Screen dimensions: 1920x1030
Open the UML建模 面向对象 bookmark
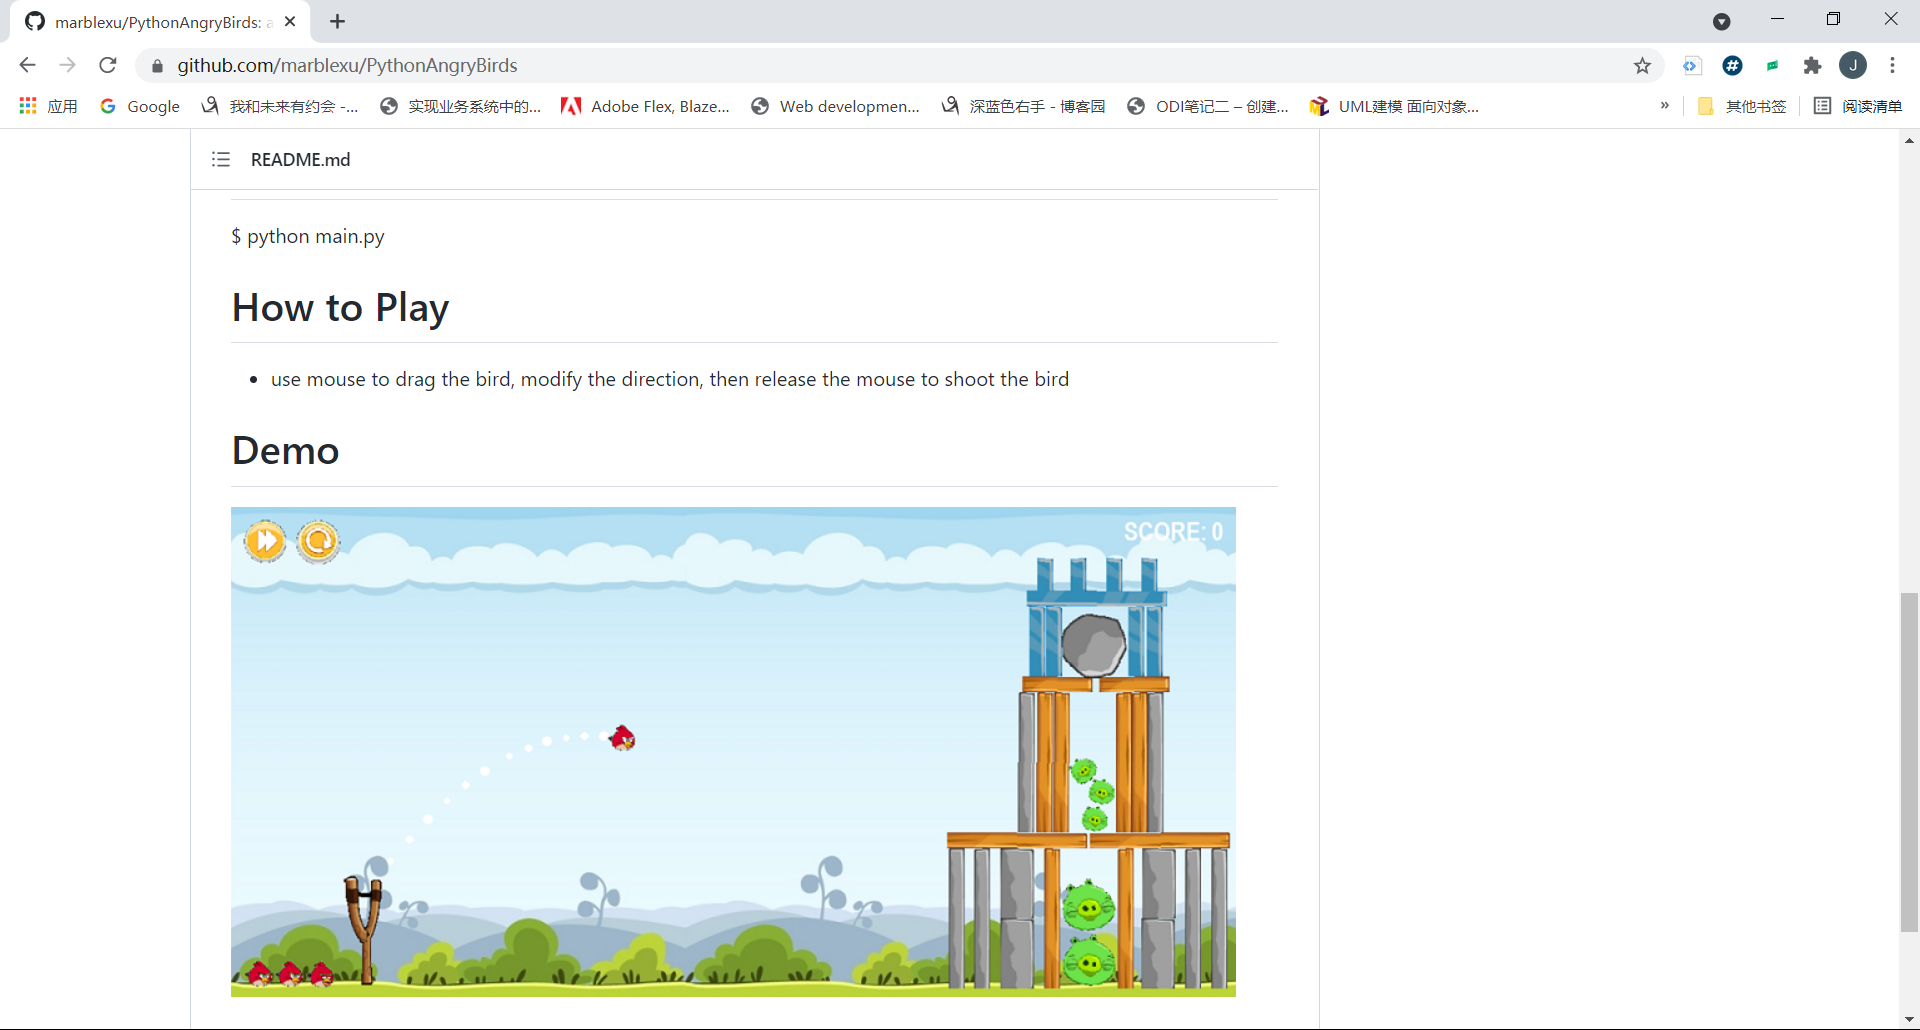[1395, 106]
